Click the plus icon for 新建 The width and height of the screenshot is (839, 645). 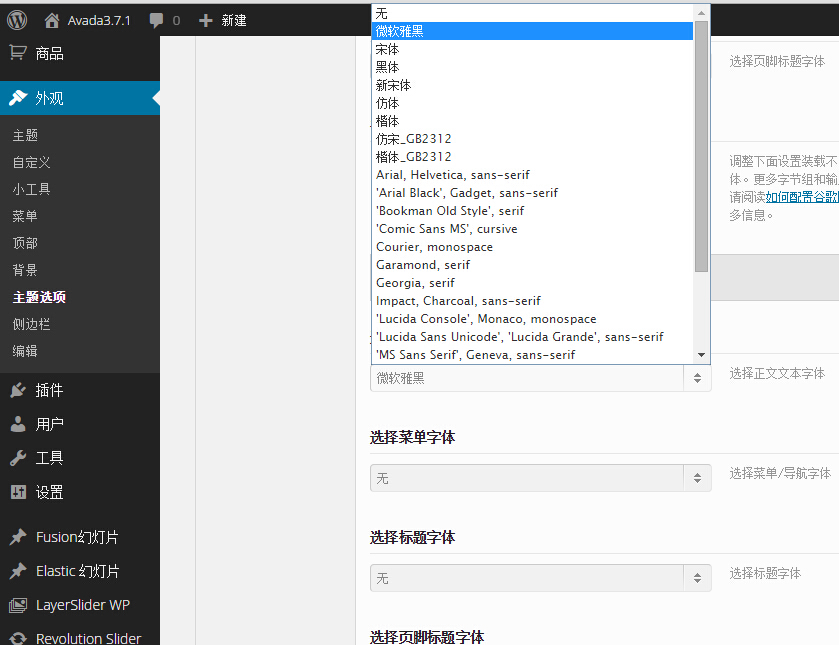coord(205,20)
